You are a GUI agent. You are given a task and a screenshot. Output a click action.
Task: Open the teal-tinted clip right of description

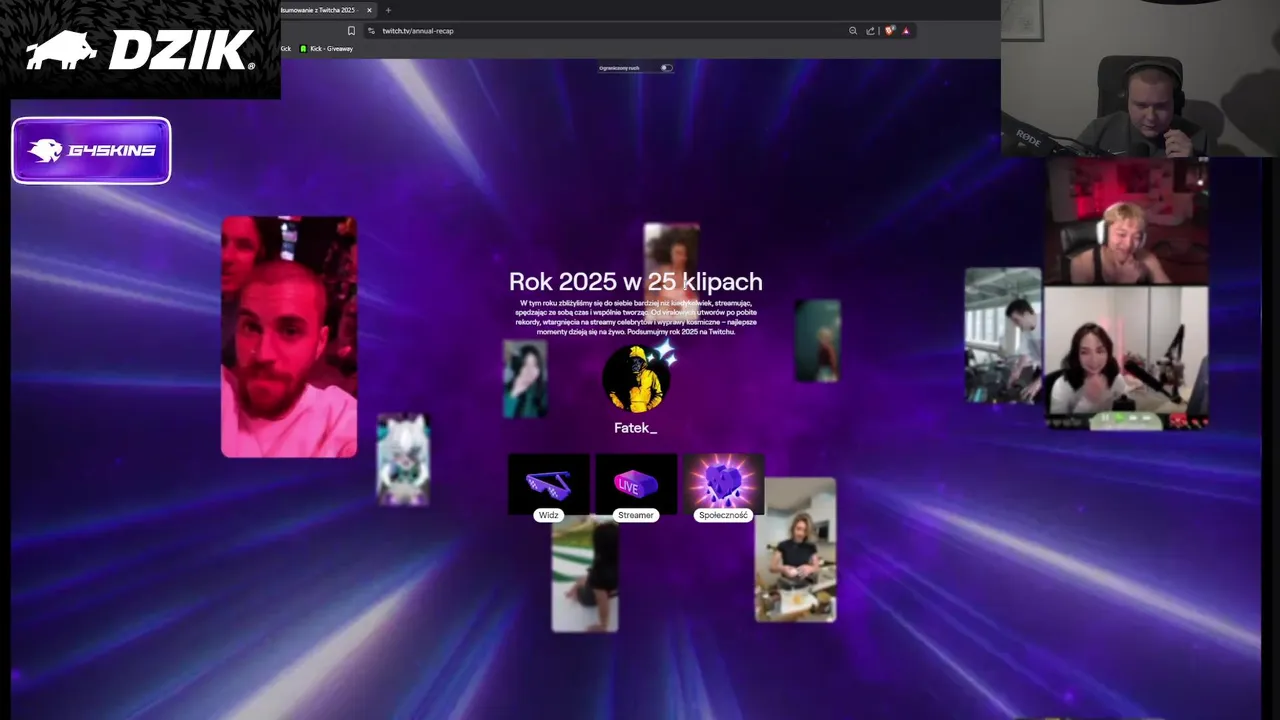(818, 341)
